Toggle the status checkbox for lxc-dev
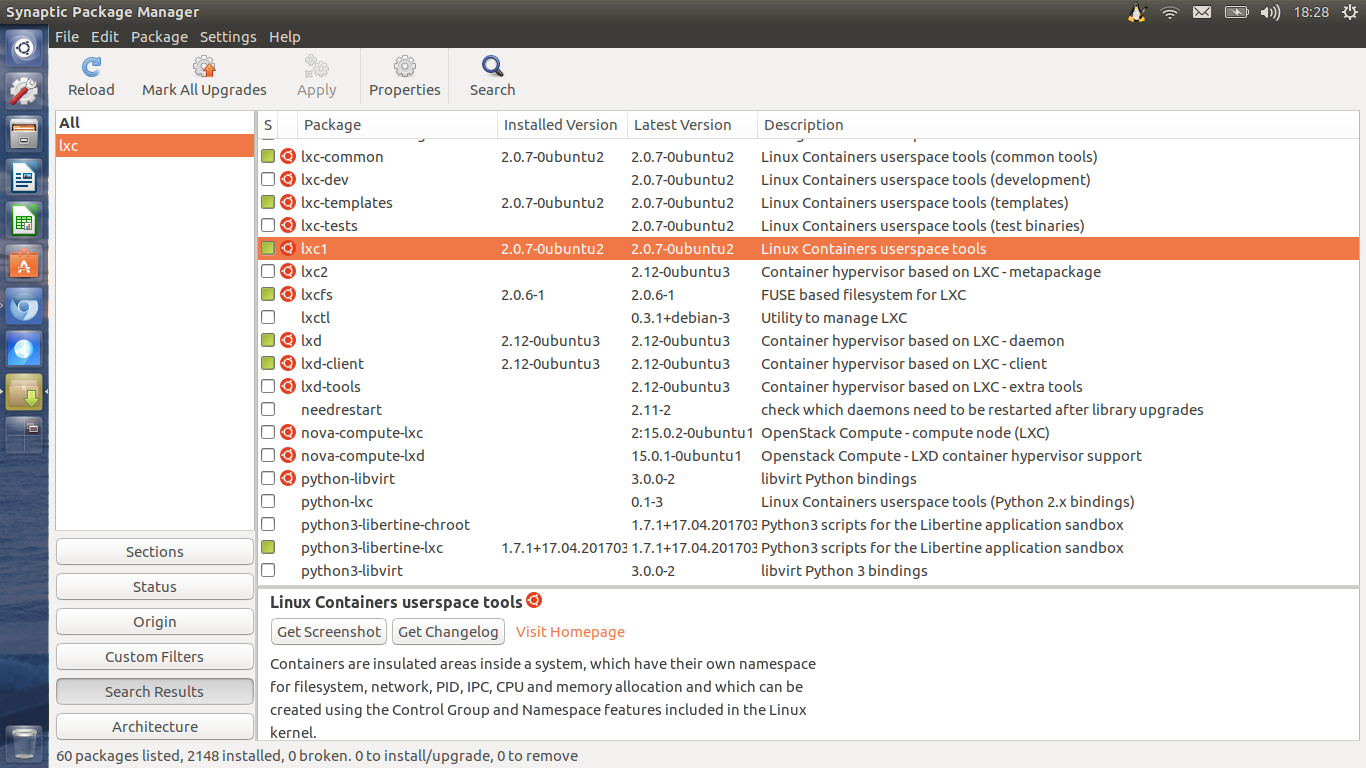Screen dimensions: 1366x768 coord(268,179)
